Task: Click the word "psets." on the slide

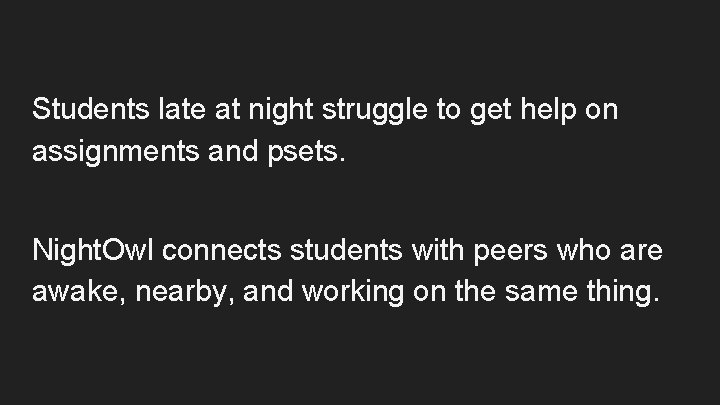Action: pyautogui.click(x=306, y=152)
